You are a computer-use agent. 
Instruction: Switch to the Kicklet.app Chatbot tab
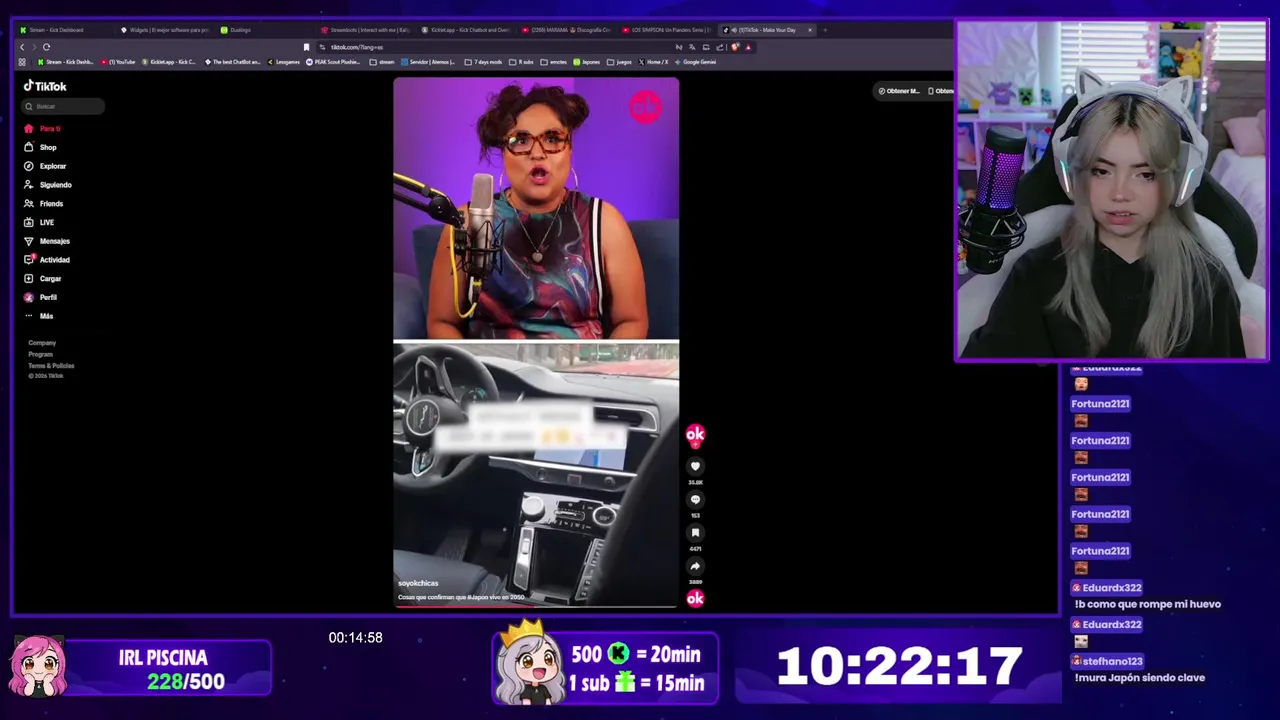pos(467,30)
